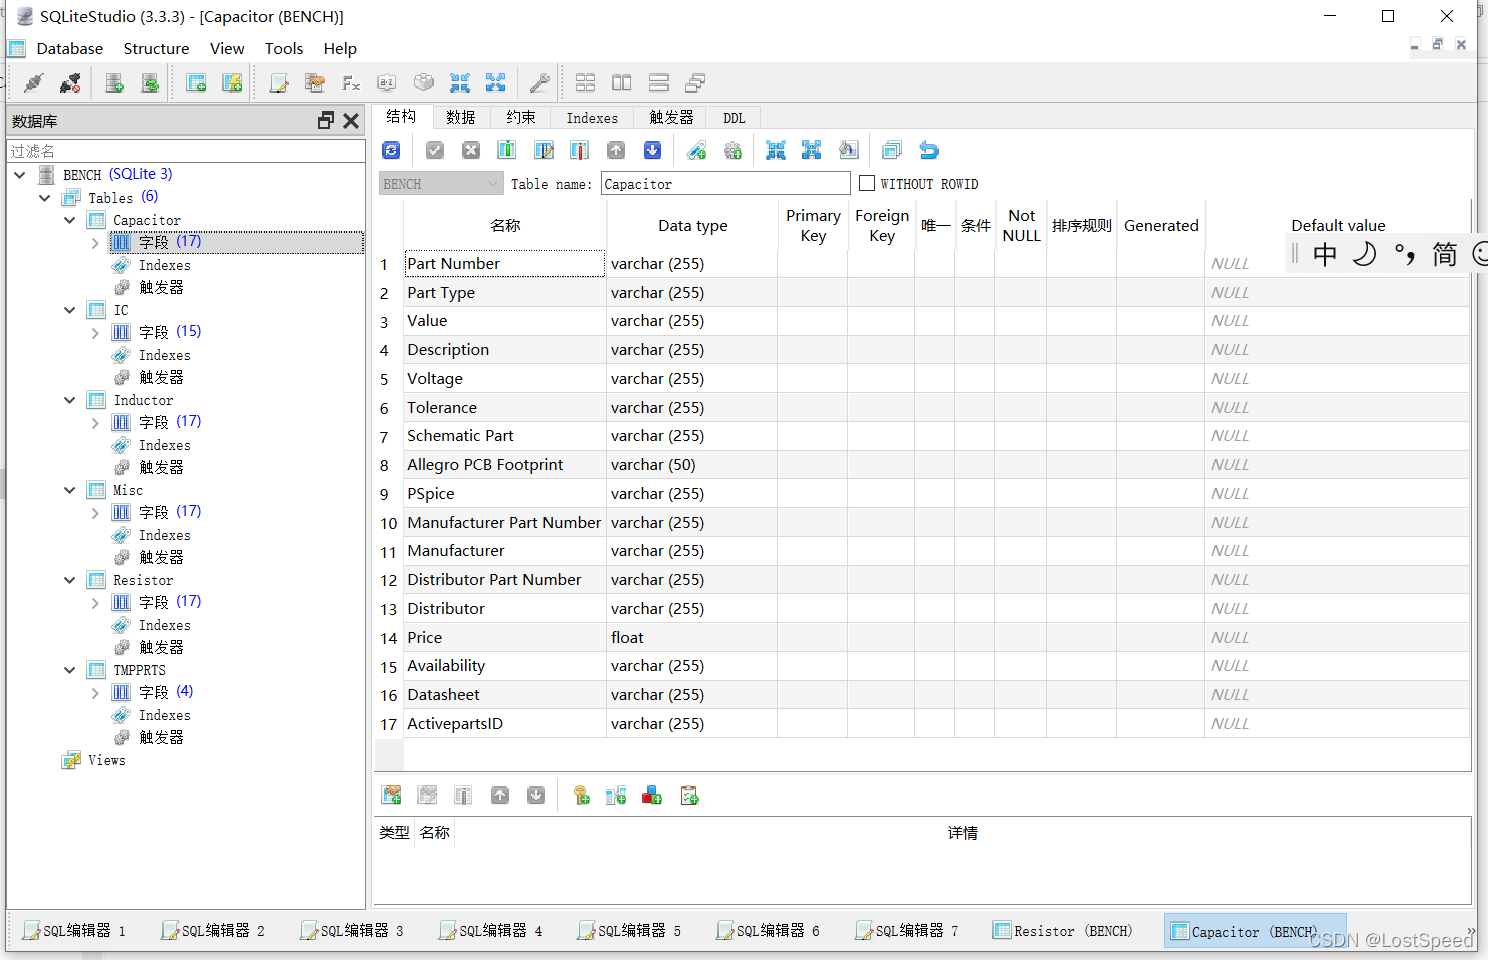
Task: Add foreign key constraint icon
Action: click(616, 795)
